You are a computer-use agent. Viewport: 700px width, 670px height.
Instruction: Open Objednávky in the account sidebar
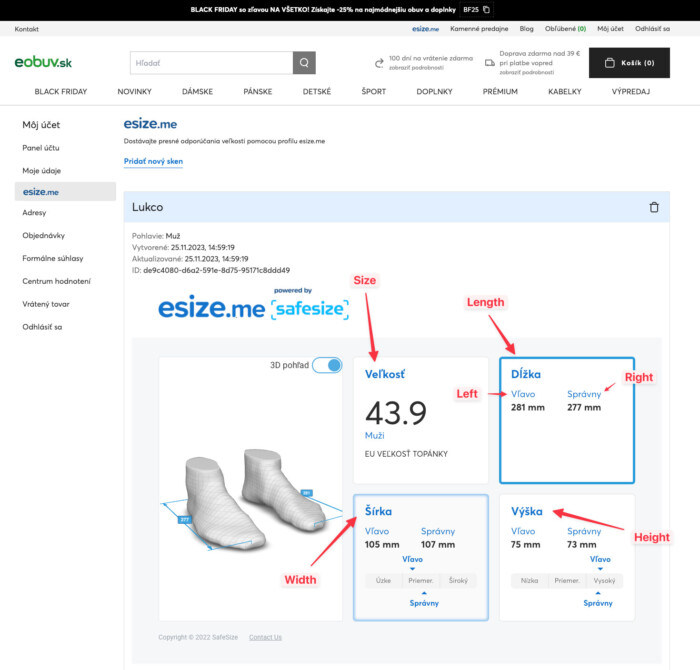pyautogui.click(x=44, y=235)
